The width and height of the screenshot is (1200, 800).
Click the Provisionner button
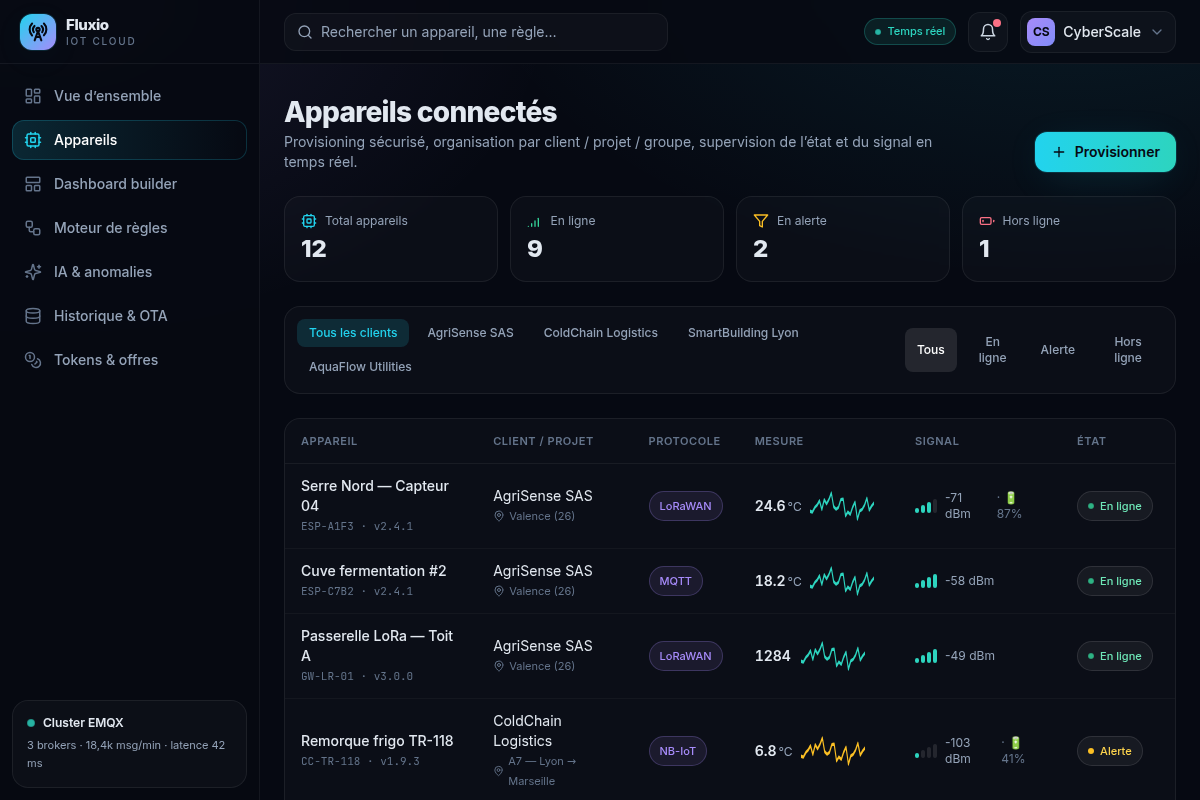1105,152
